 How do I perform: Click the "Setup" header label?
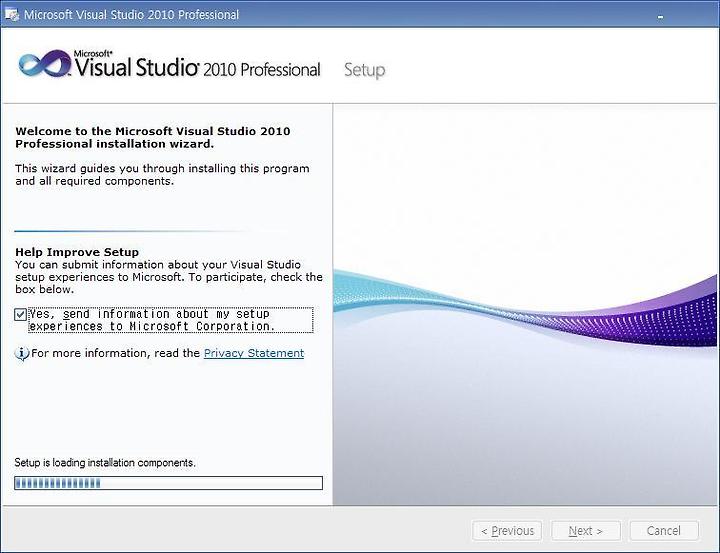(365, 70)
